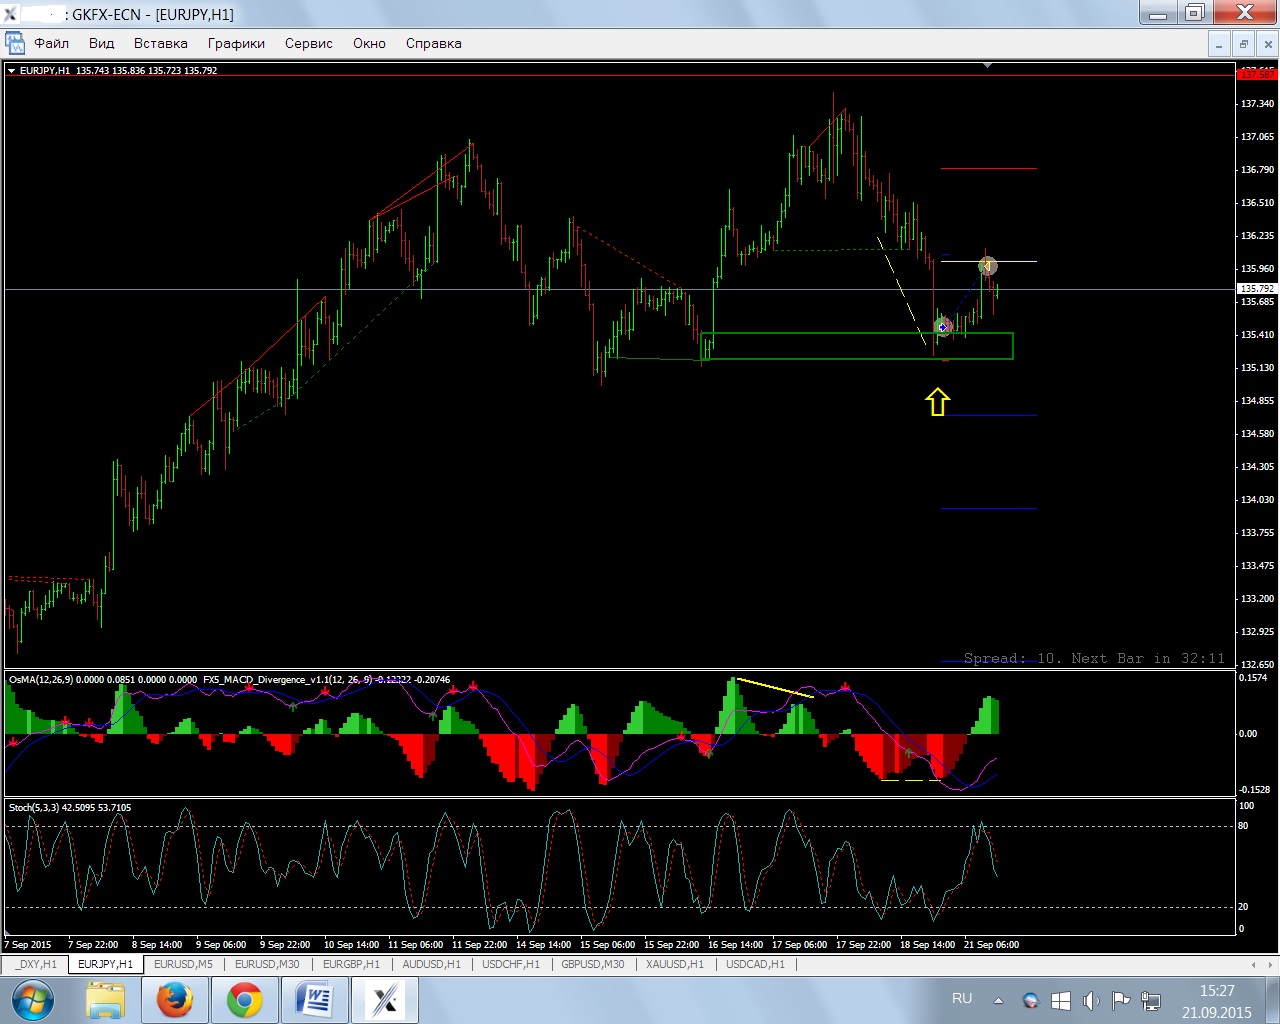Click the volume speaker tray icon
The image size is (1280, 1024).
(x=1090, y=1000)
